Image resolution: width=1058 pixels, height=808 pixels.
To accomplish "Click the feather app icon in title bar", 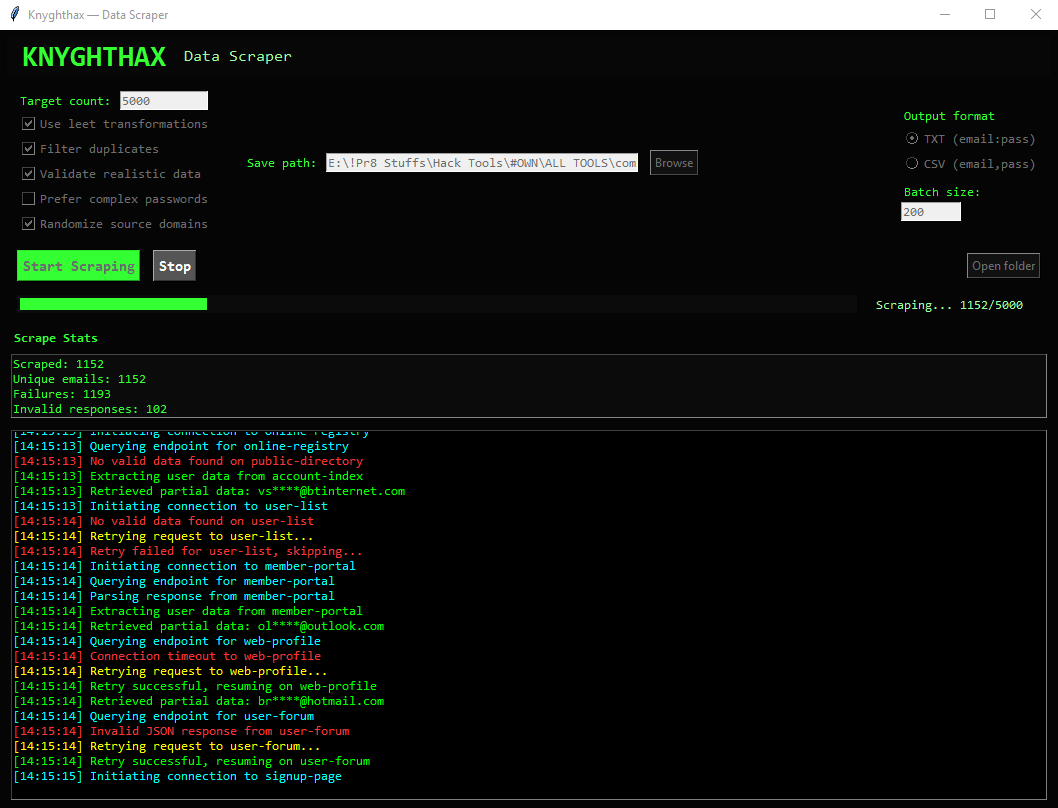I will click(15, 14).
